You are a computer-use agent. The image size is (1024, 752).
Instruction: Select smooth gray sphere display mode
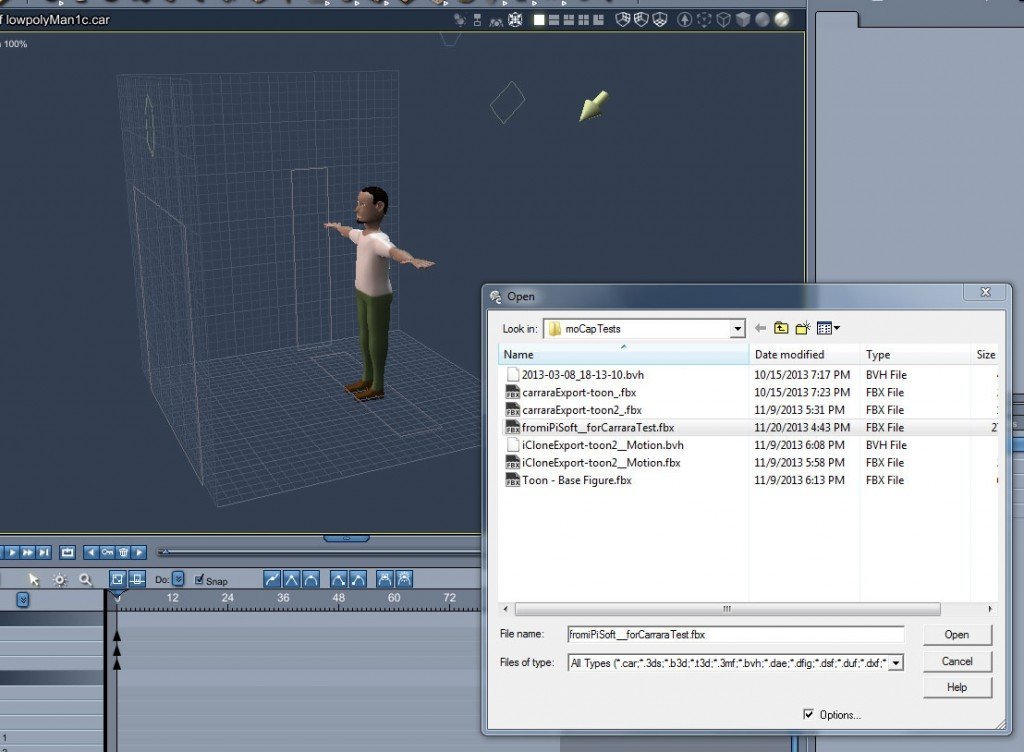tap(762, 20)
